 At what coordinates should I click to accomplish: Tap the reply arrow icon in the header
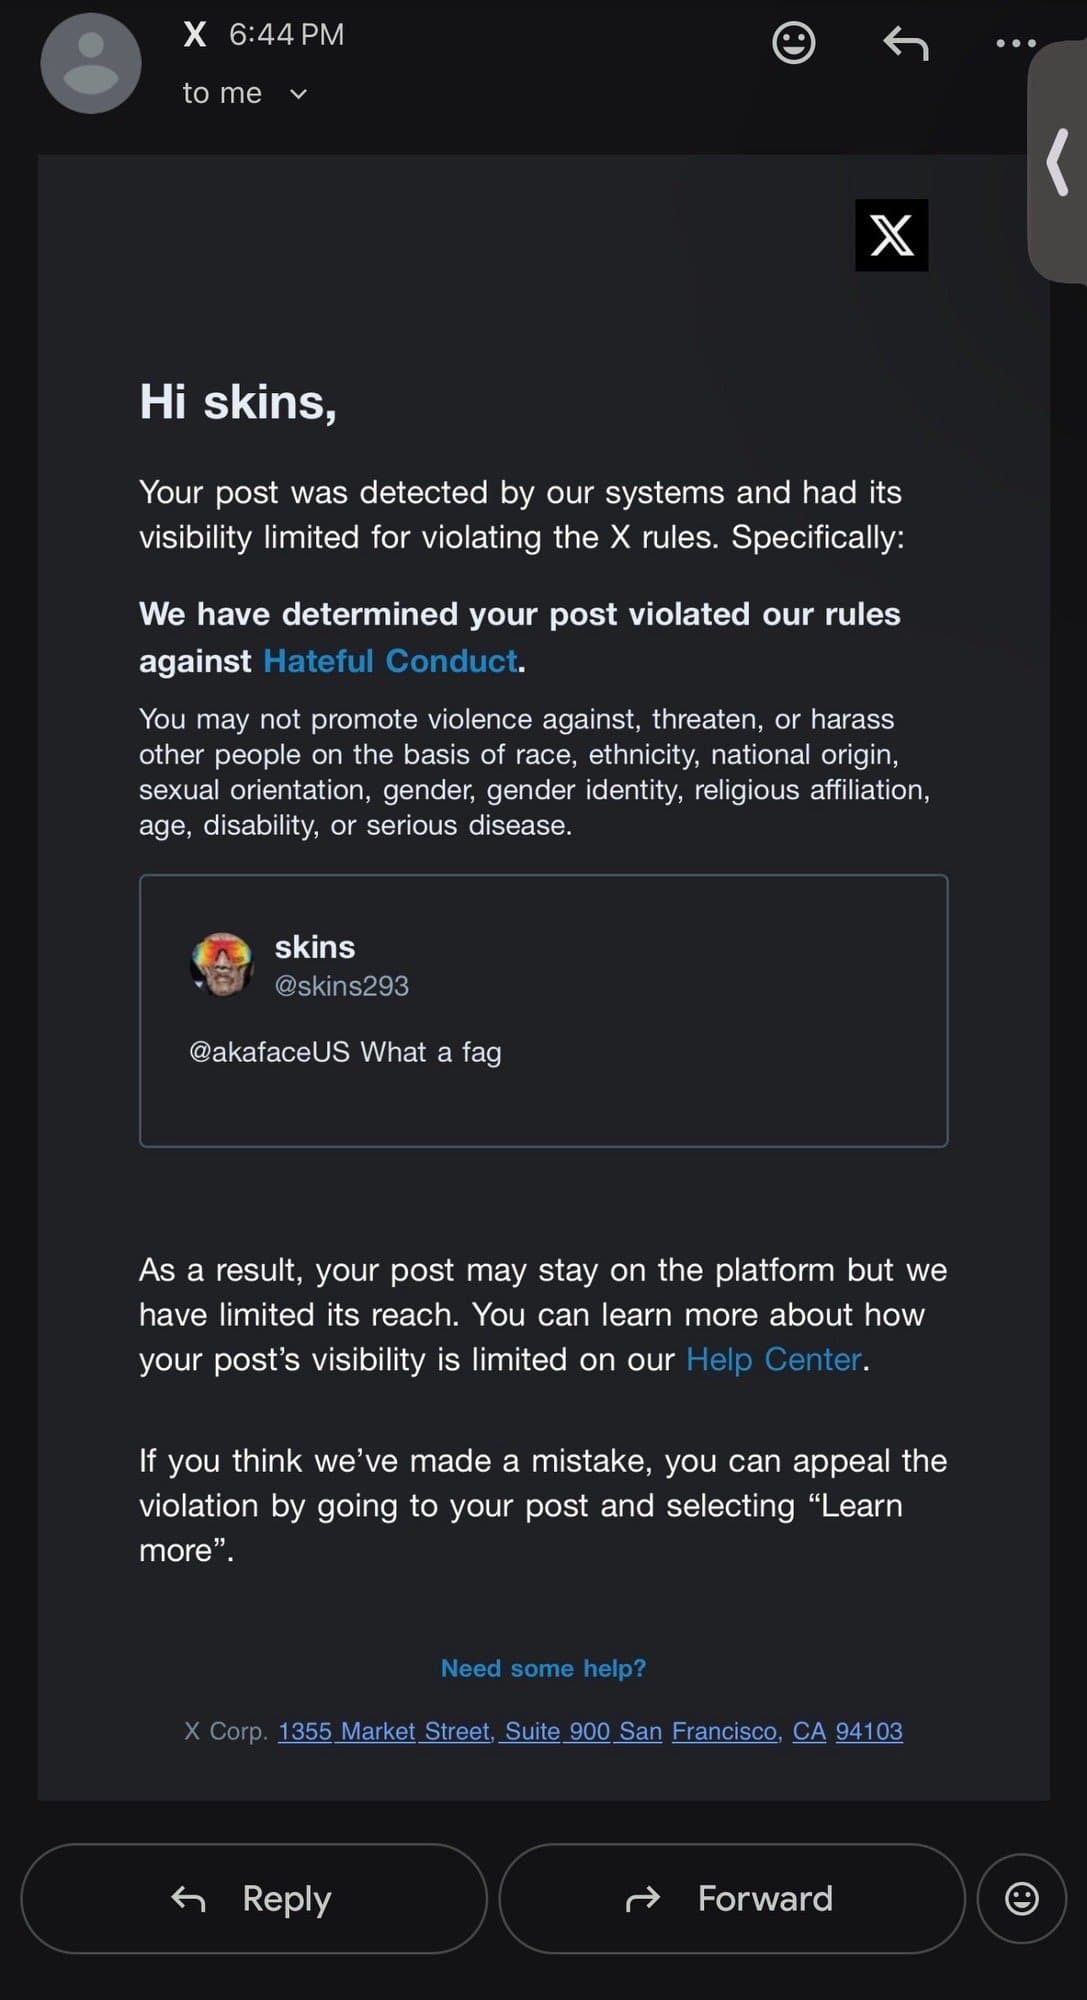click(906, 43)
